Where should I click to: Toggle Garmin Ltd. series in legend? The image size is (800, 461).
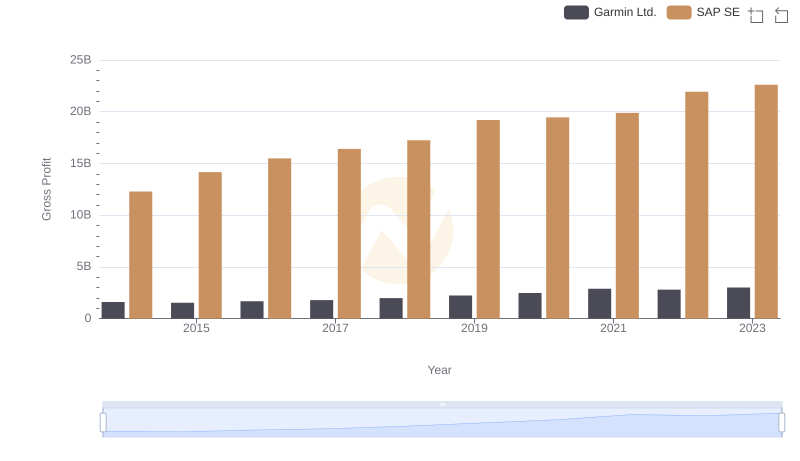pos(610,12)
